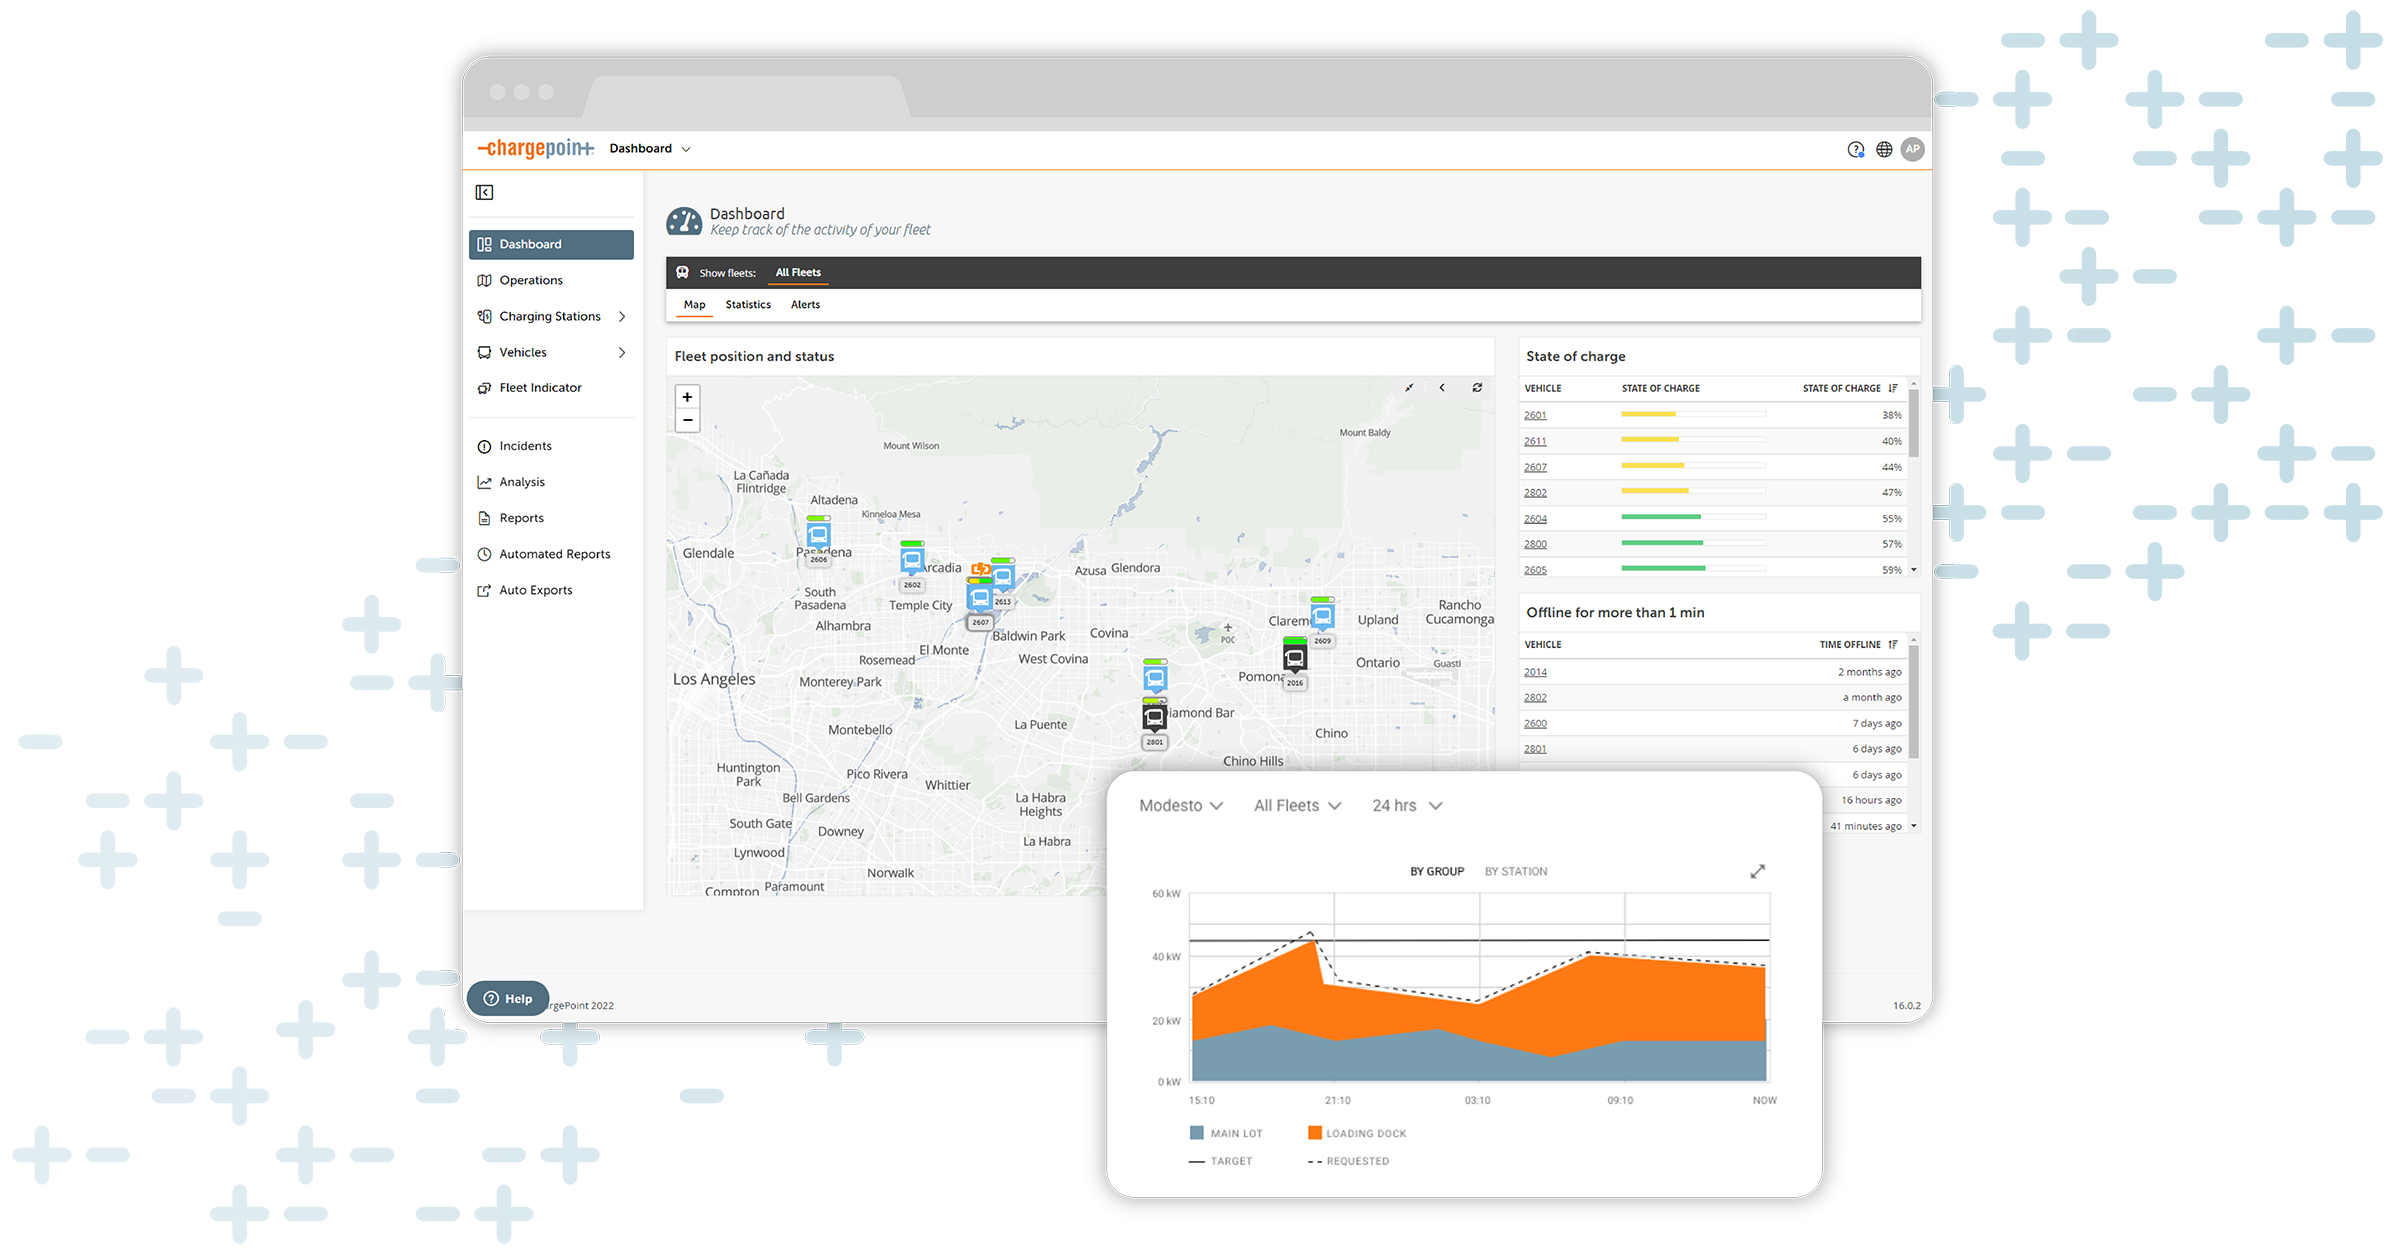Switch to the Statistics tab
2400x1260 pixels.
[x=748, y=305]
